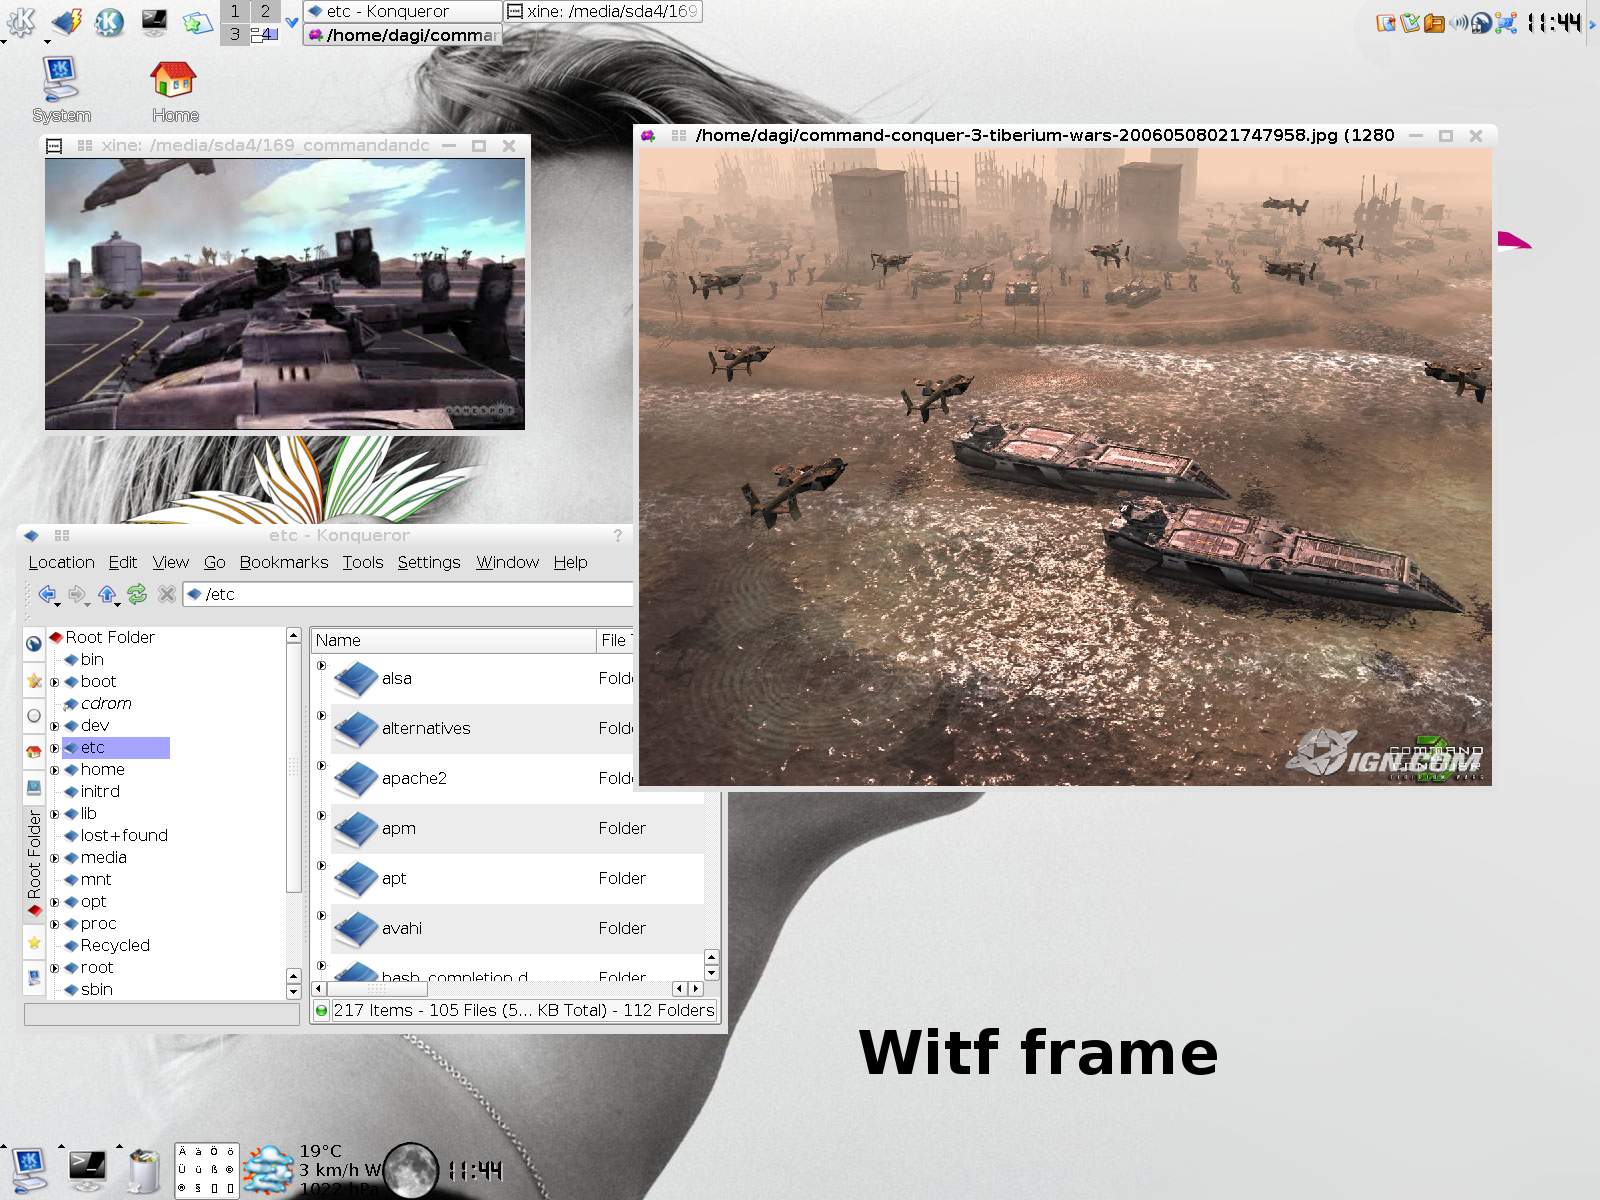Click the network connections tray icon
The width and height of the screenshot is (1600, 1200).
(x=1506, y=22)
